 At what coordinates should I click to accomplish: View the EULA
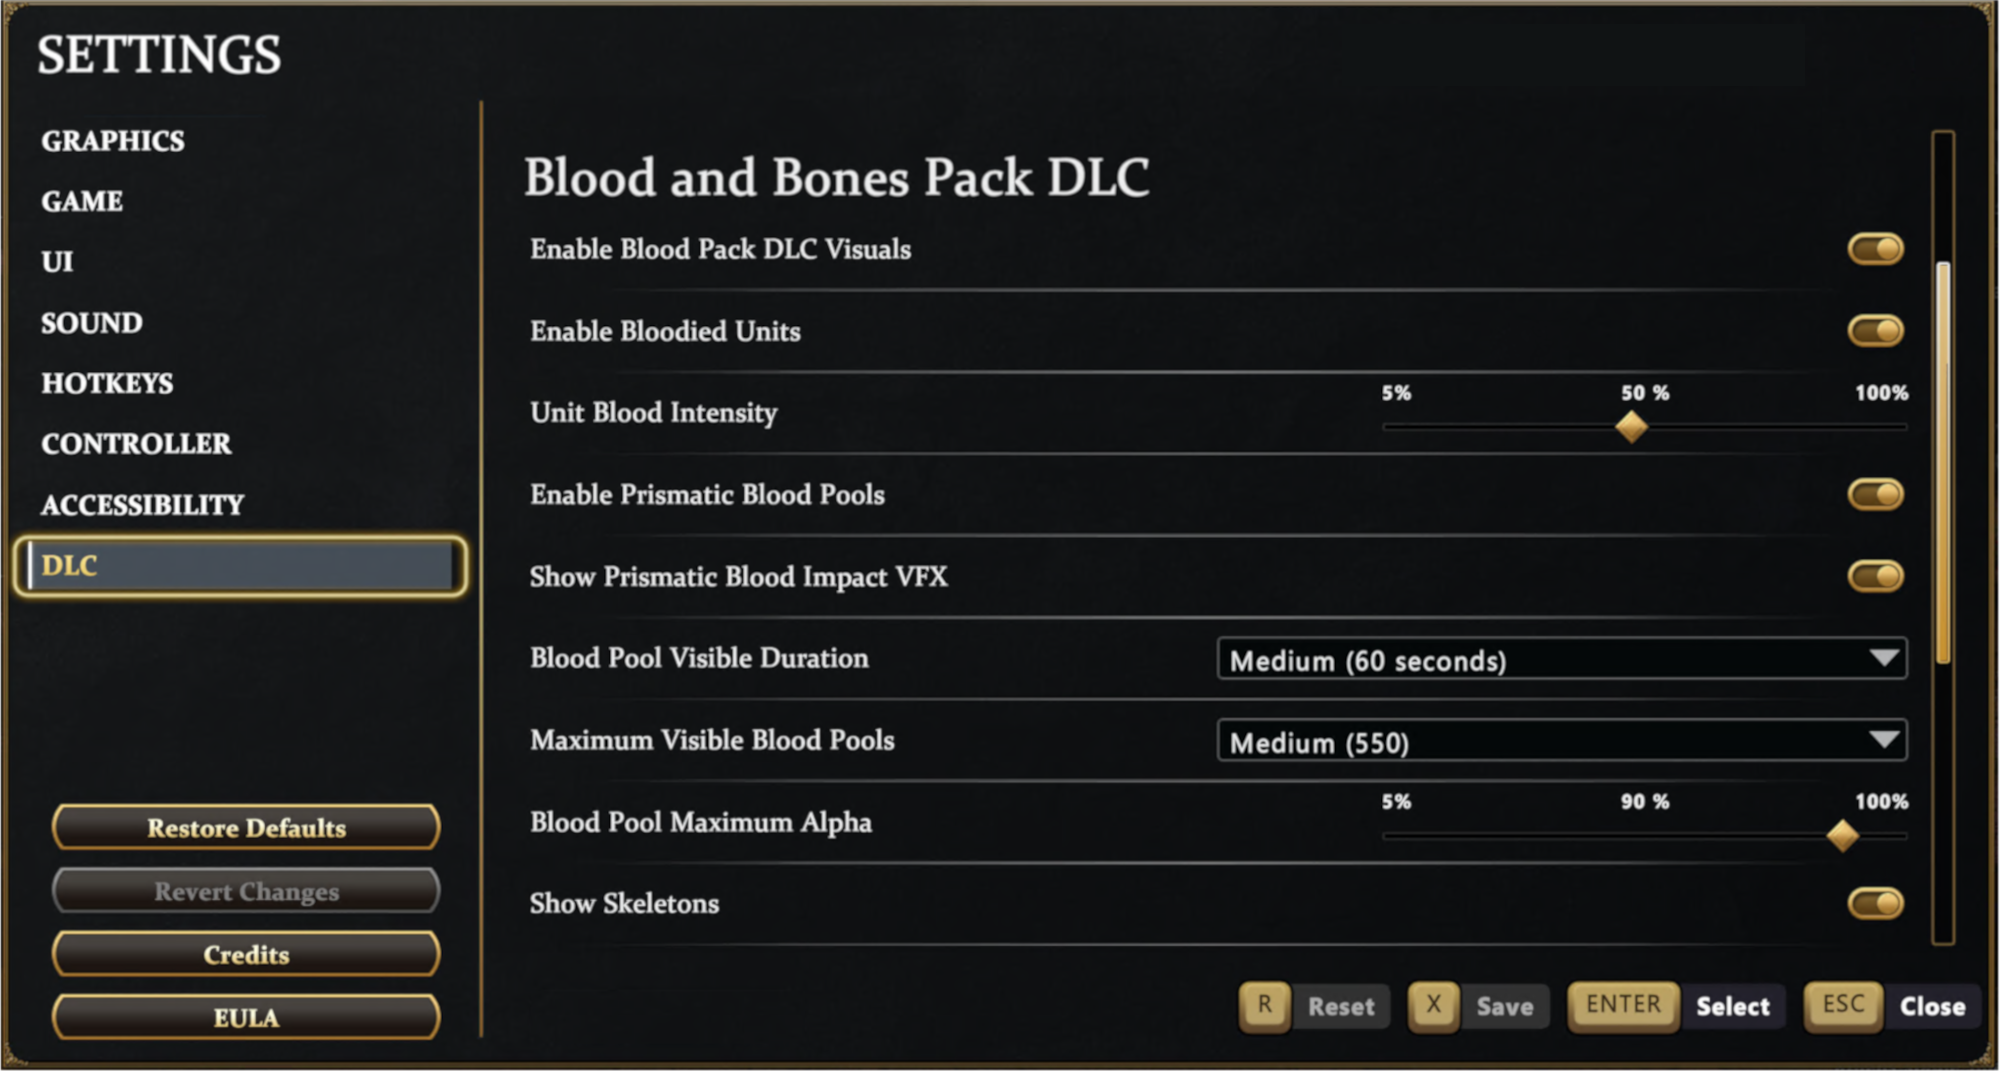click(246, 1017)
